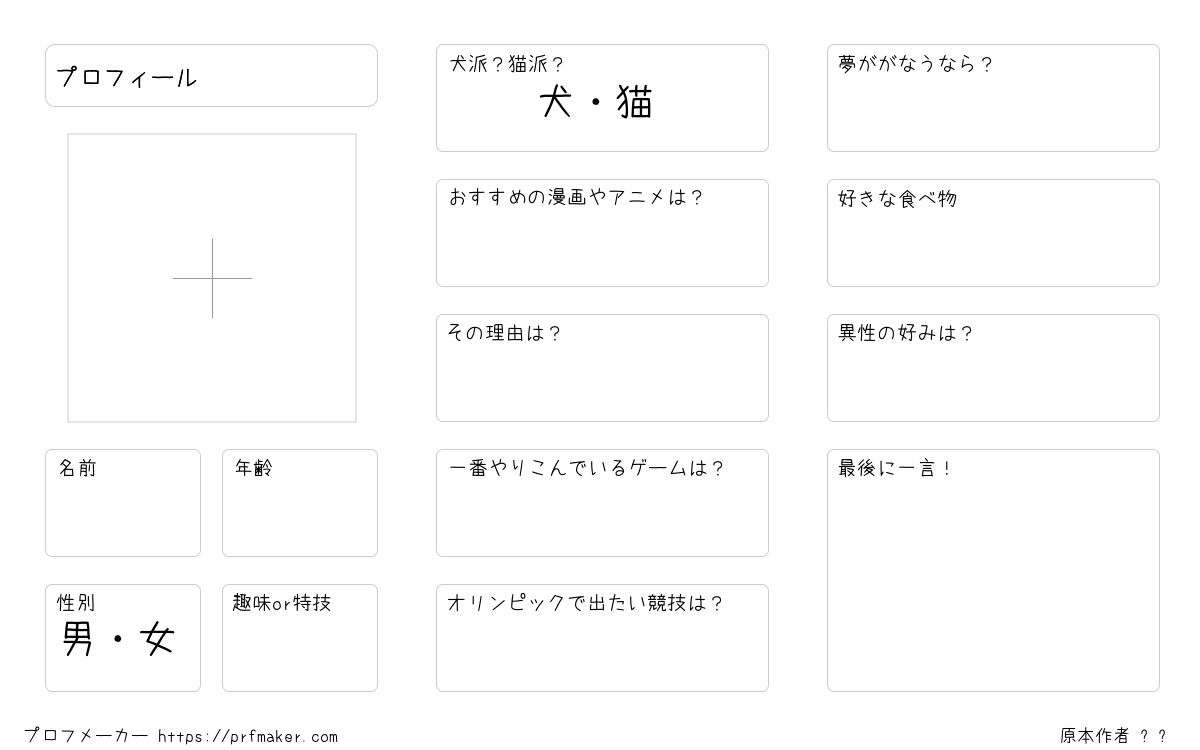The width and height of the screenshot is (1200, 750).
Task: Click the おすすめの漫画やアニメは？ box
Action: click(602, 233)
